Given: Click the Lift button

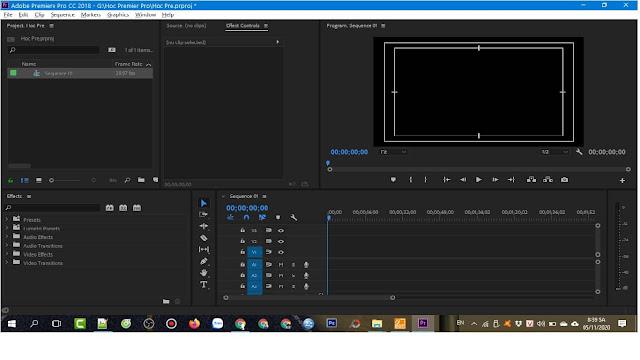Looking at the screenshot, I should [531, 180].
